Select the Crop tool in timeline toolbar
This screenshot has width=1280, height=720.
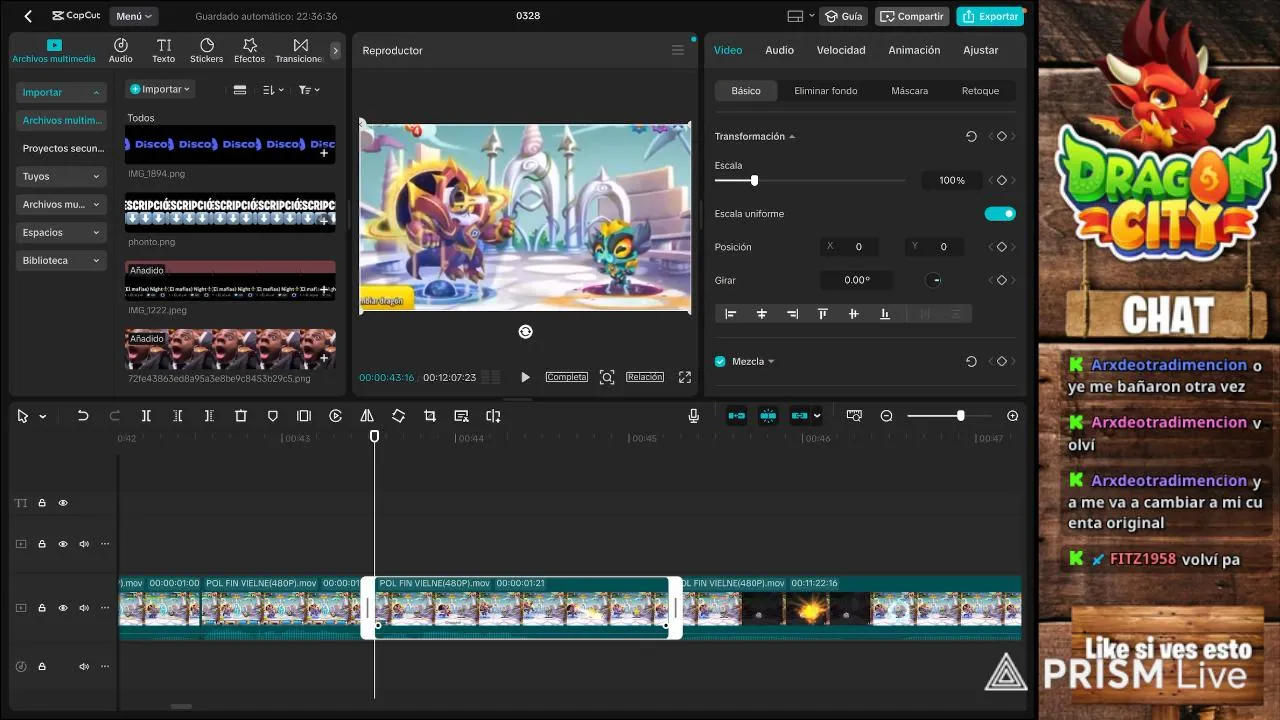click(x=430, y=416)
